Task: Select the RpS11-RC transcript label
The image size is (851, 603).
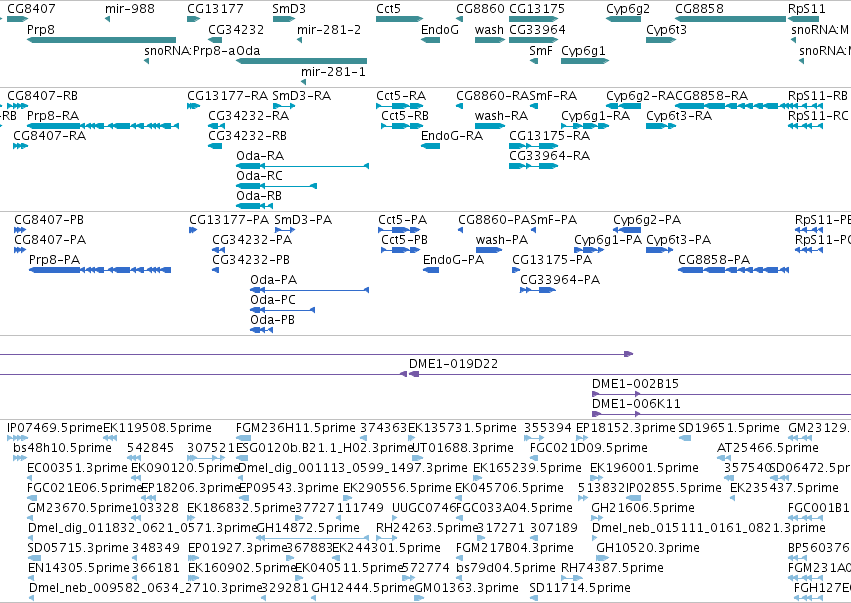Action: tap(818, 116)
